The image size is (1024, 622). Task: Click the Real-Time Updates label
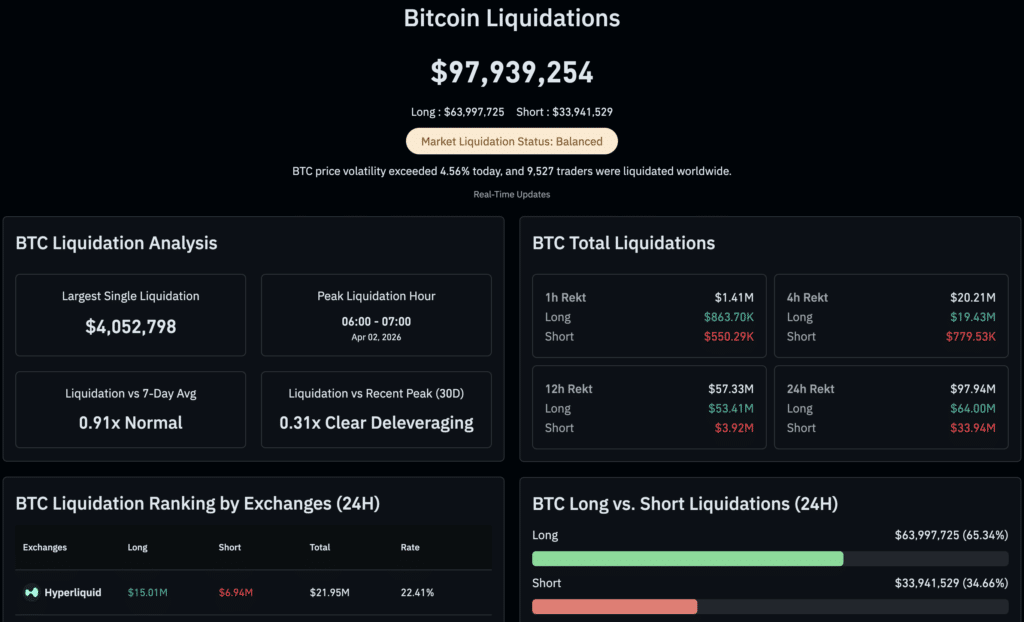511,194
